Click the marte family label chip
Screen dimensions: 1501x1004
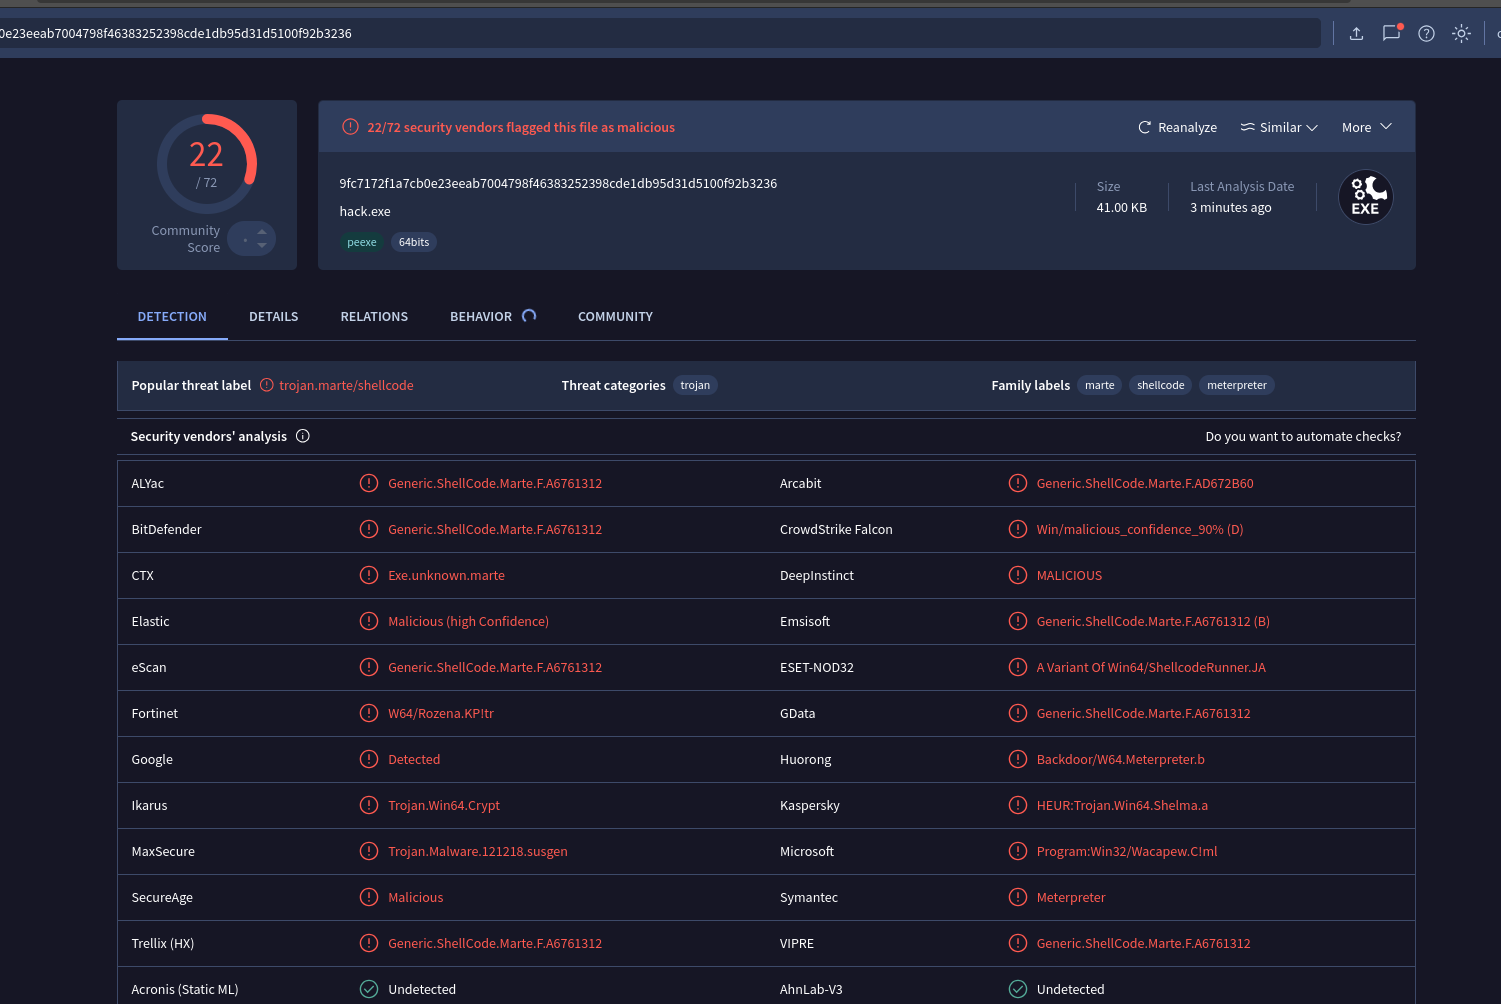point(1100,385)
